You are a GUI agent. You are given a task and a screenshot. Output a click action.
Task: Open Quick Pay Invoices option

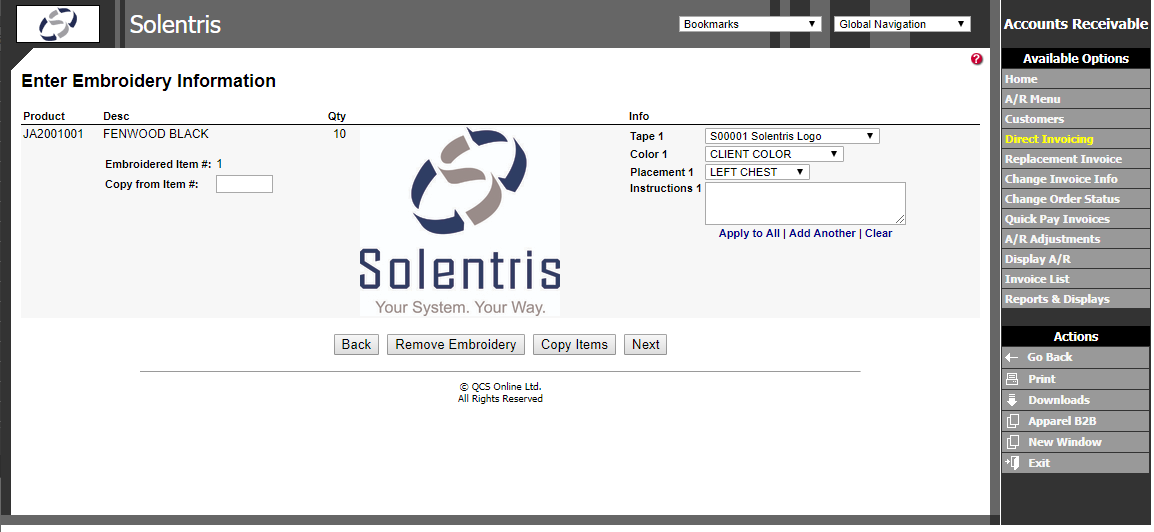click(x=1075, y=219)
